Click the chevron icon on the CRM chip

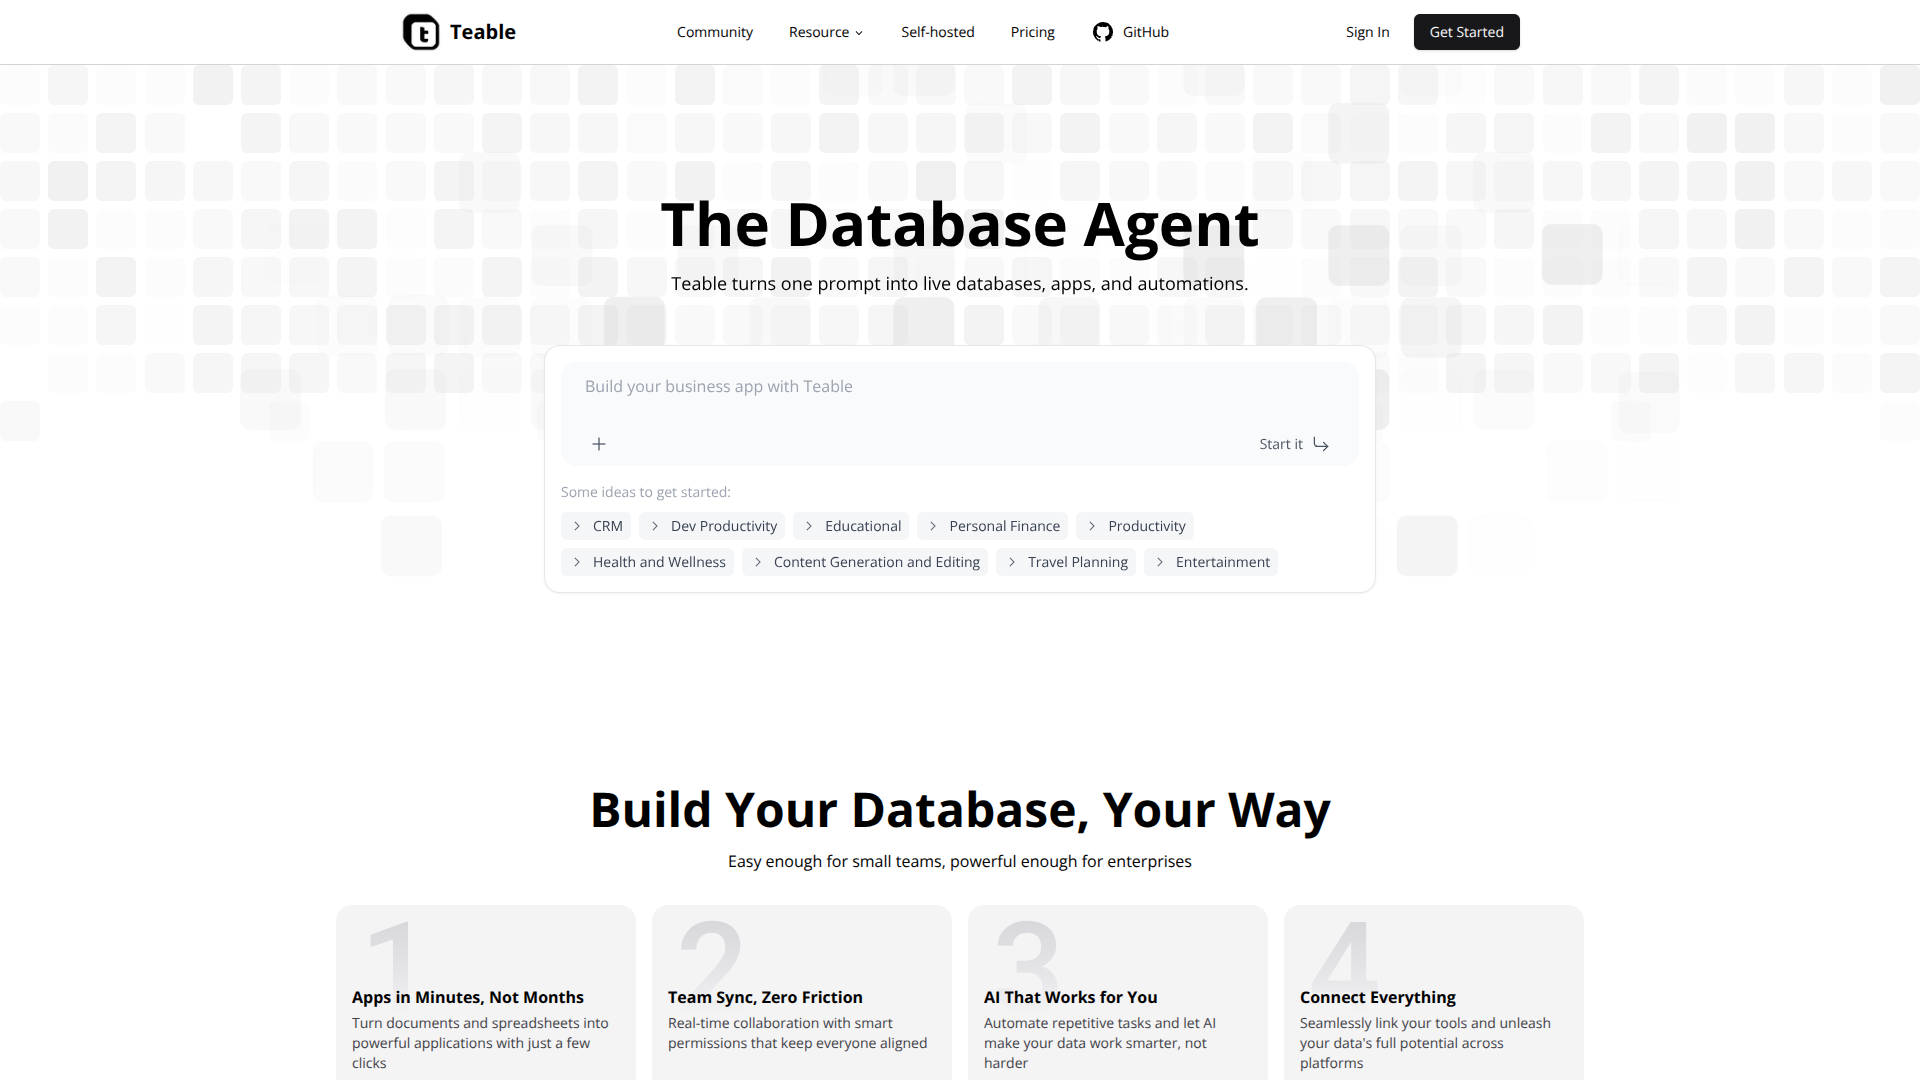click(x=577, y=525)
